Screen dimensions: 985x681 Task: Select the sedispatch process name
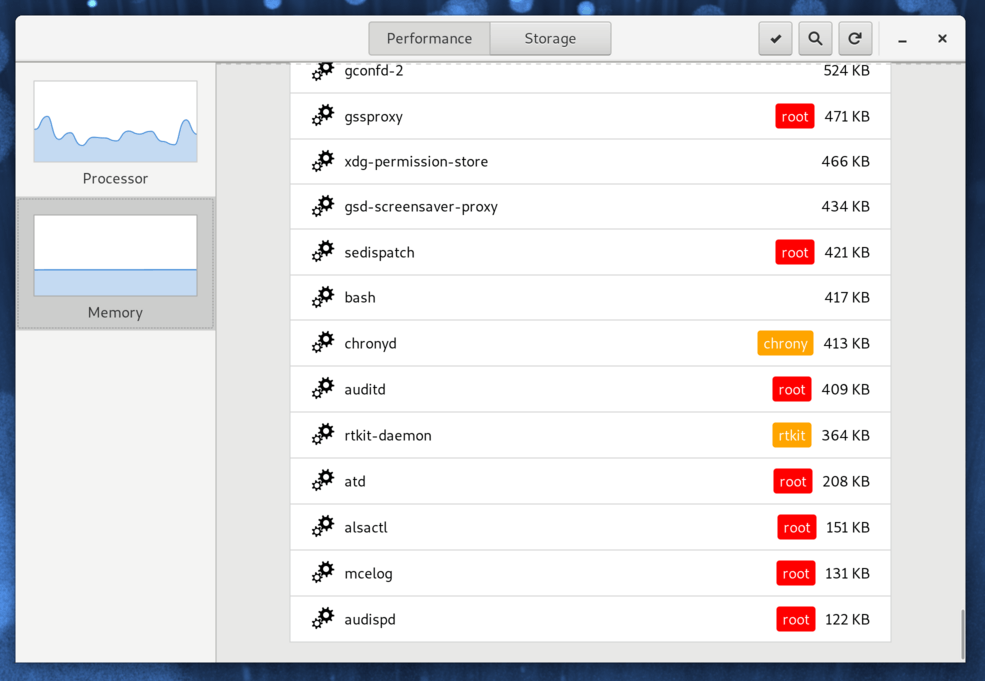pos(379,253)
